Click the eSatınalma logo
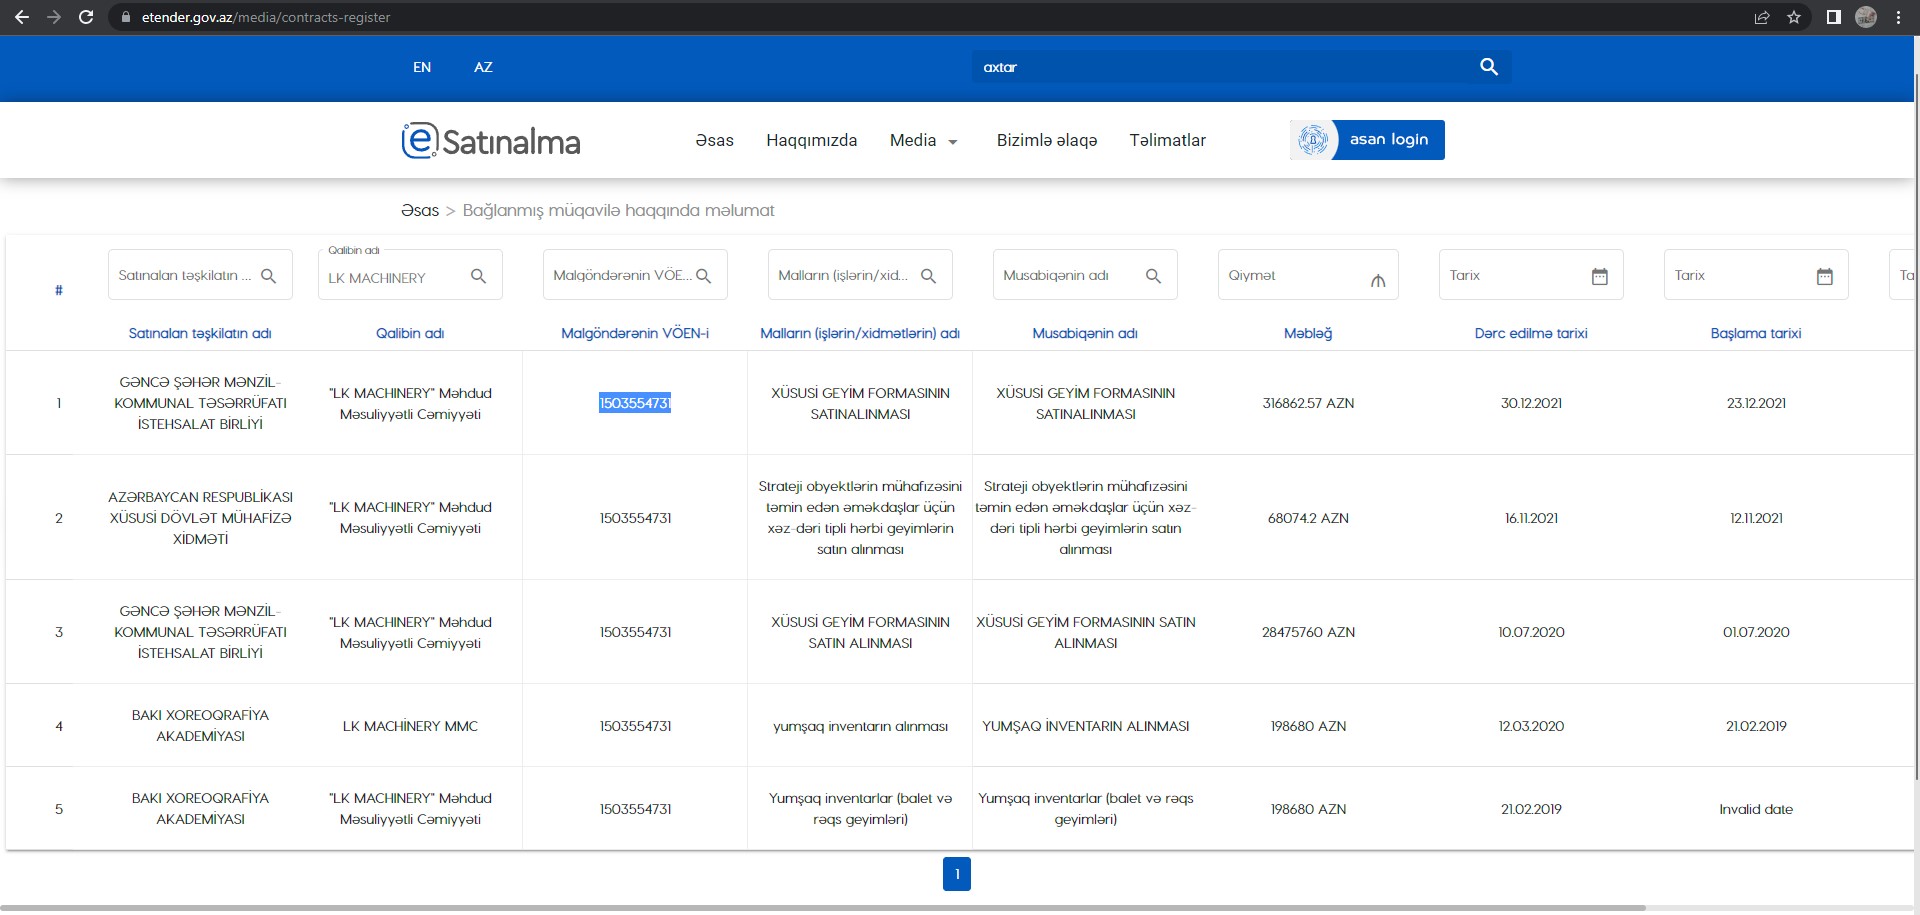1920x915 pixels. click(x=491, y=141)
